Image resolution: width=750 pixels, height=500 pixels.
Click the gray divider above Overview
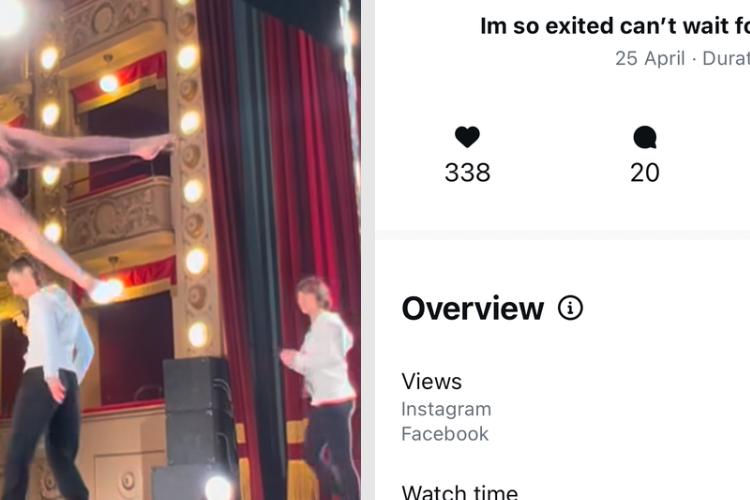(562, 234)
